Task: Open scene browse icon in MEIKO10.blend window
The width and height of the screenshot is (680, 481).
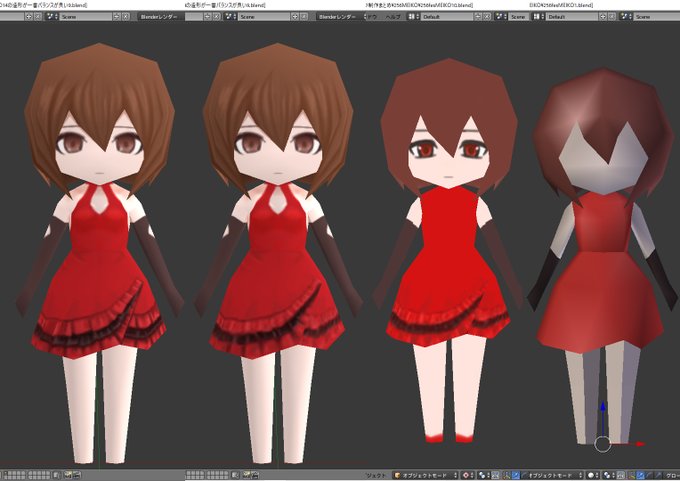Action: [500, 16]
